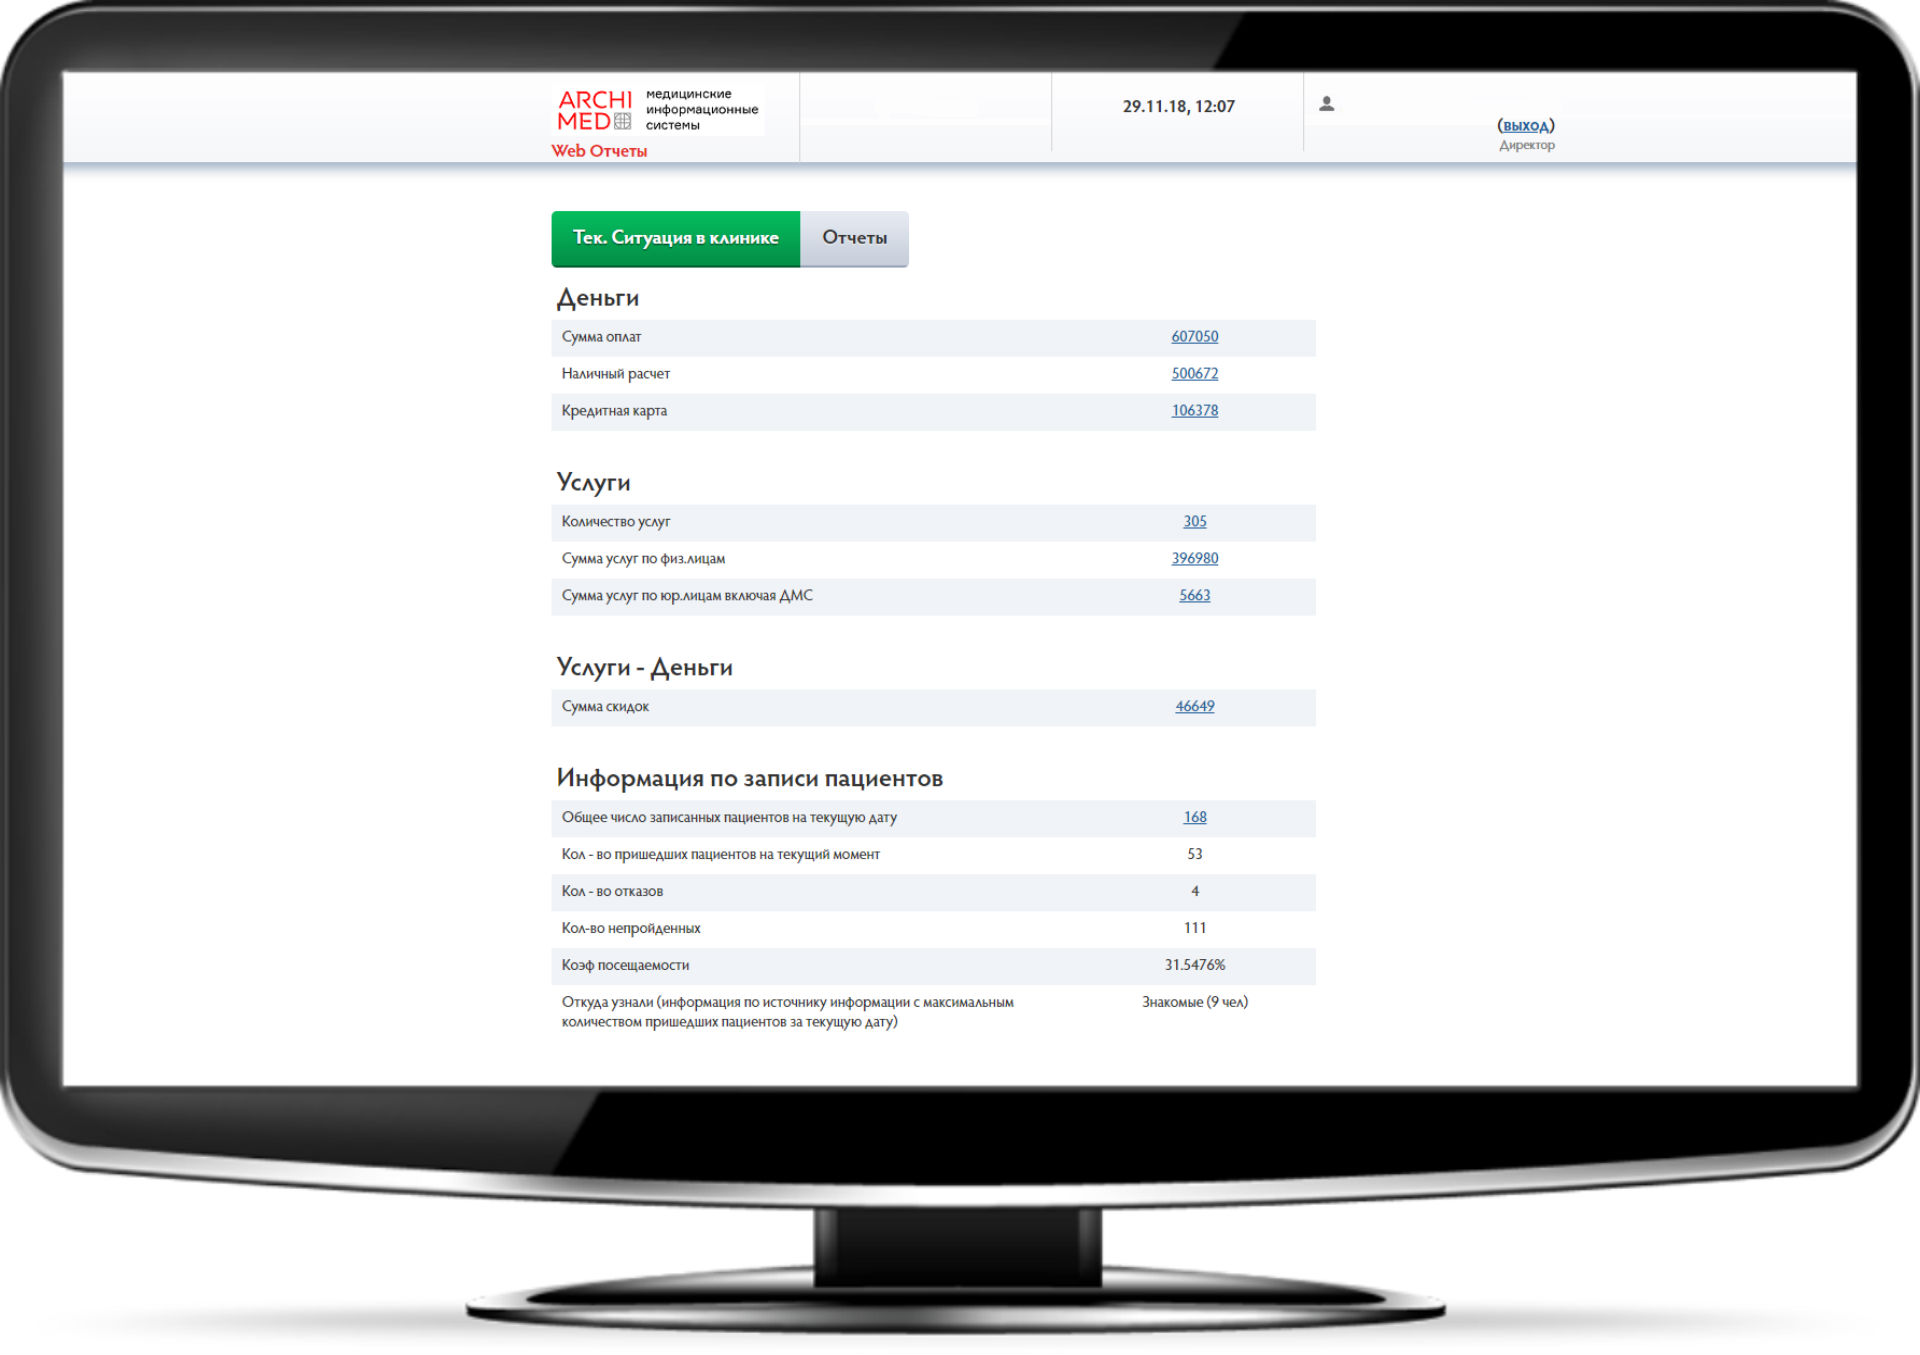Click the Коэф посещаемости row
Screen dimensions: 1920x1355
point(932,966)
